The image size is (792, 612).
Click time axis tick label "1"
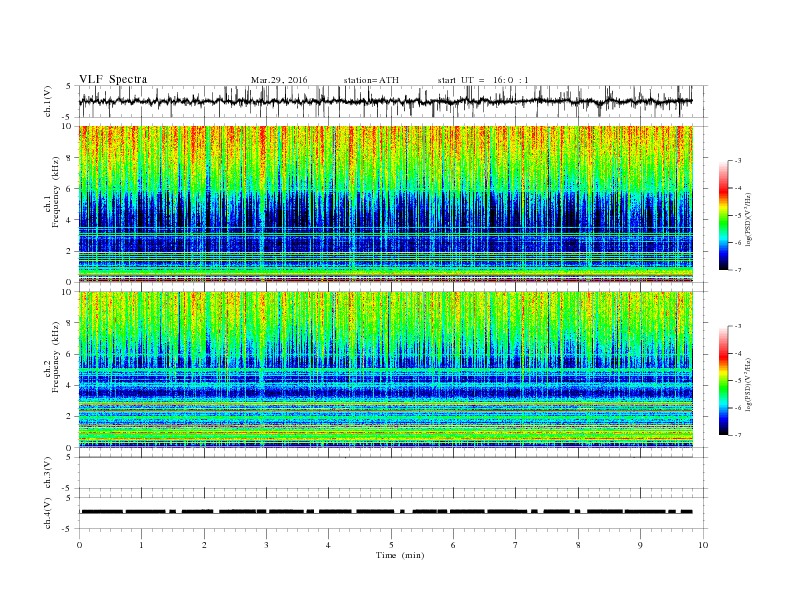(141, 545)
